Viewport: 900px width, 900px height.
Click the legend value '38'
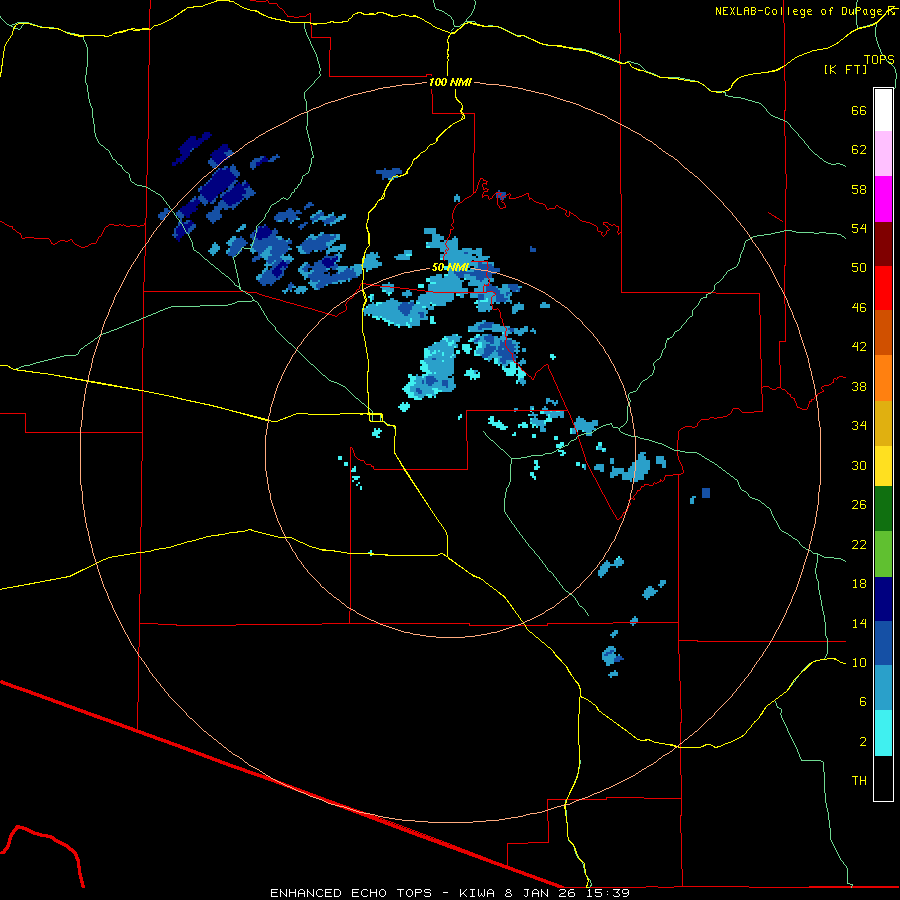click(x=859, y=386)
